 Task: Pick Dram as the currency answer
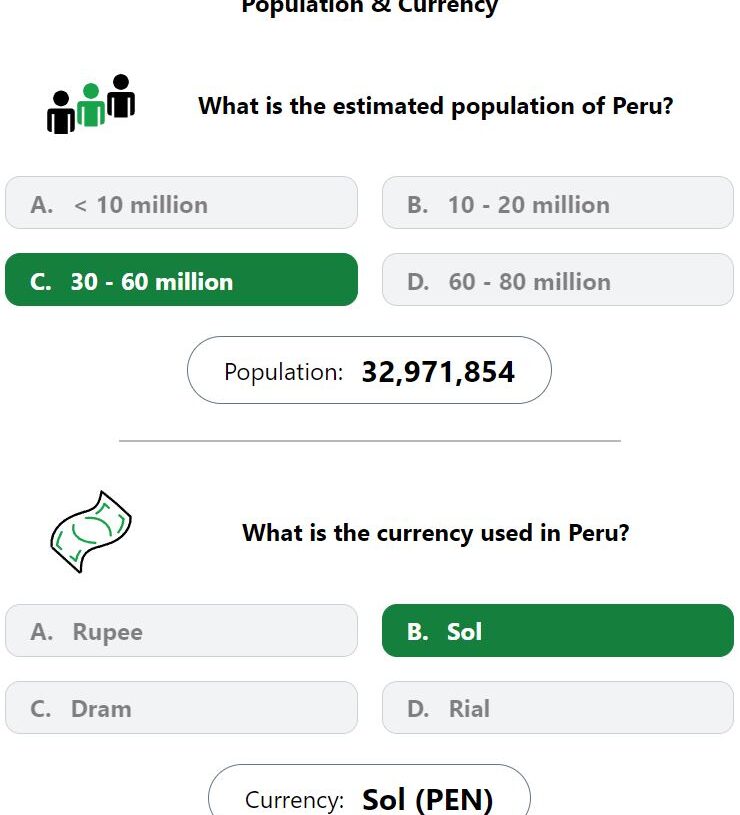coord(181,707)
